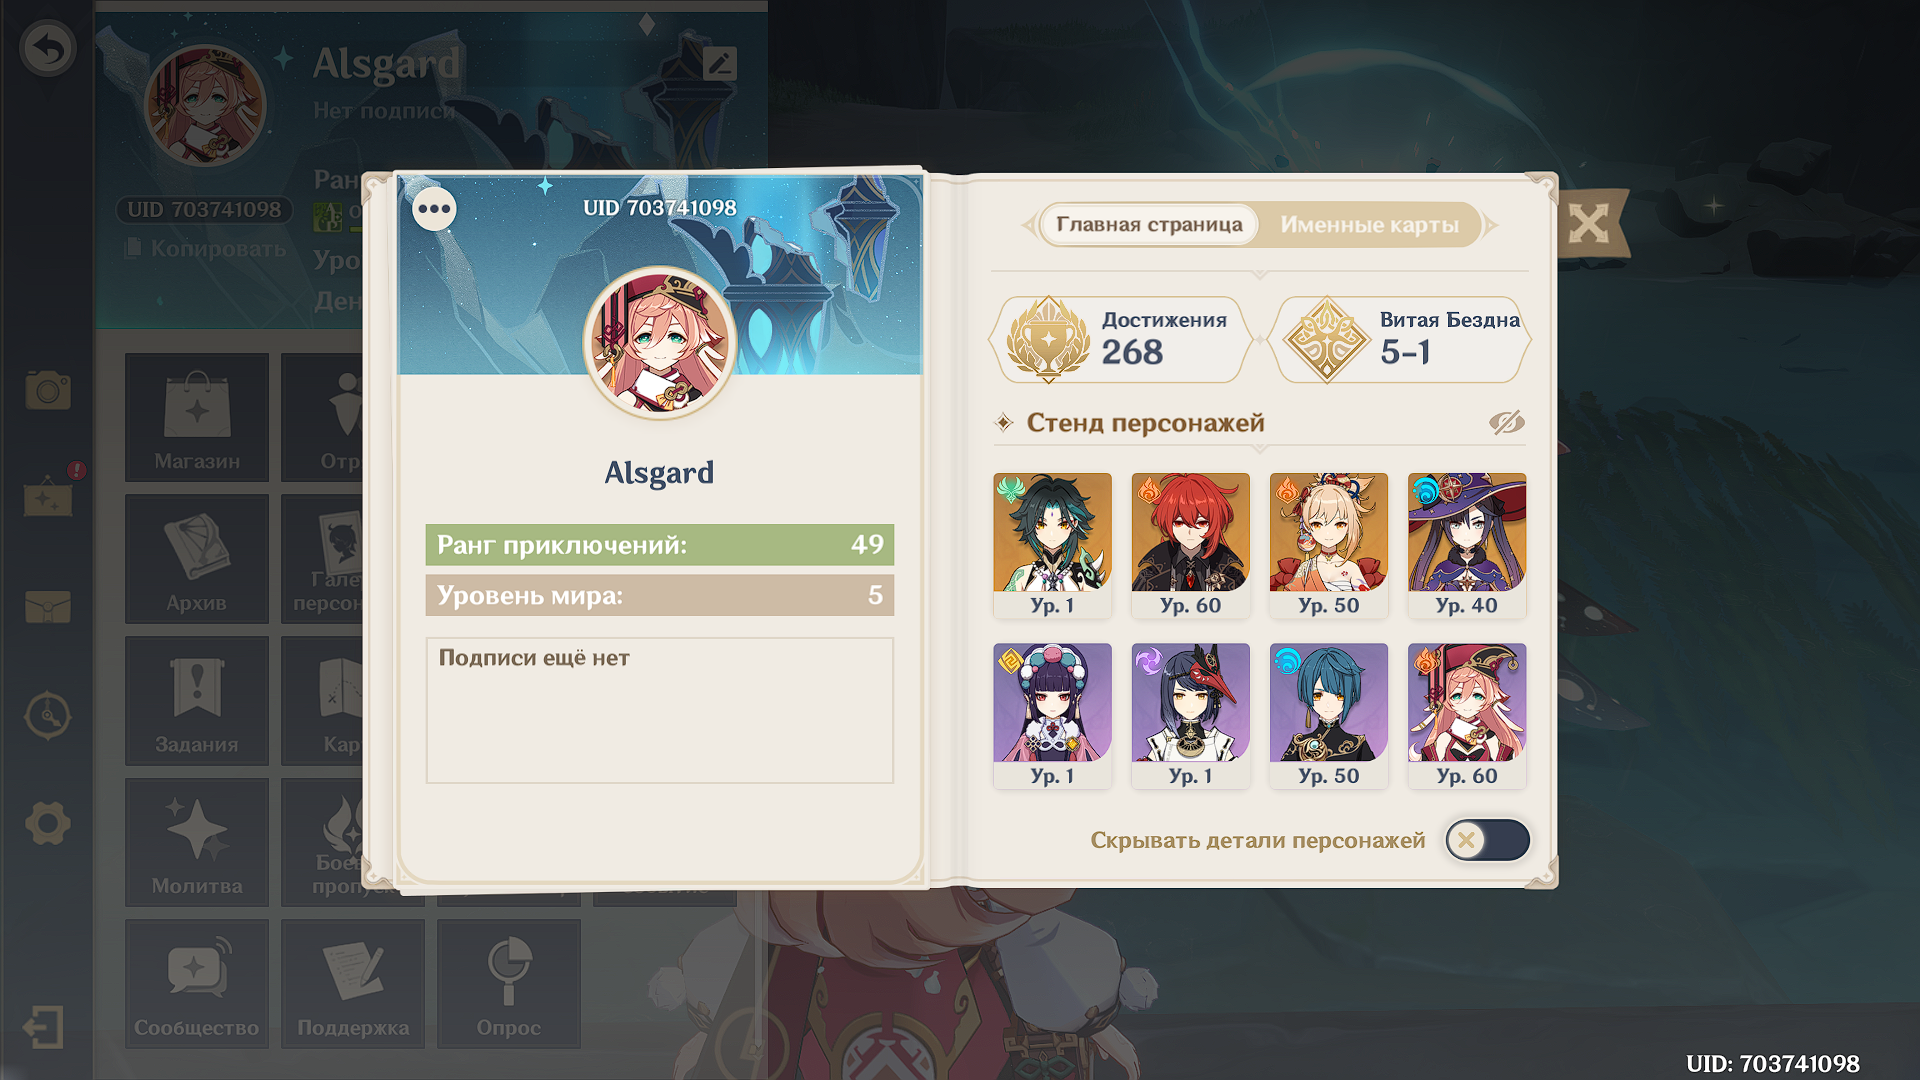Screen dimensions: 1920x1080
Task: Select Diluc level 60 character card
Action: tap(1190, 546)
